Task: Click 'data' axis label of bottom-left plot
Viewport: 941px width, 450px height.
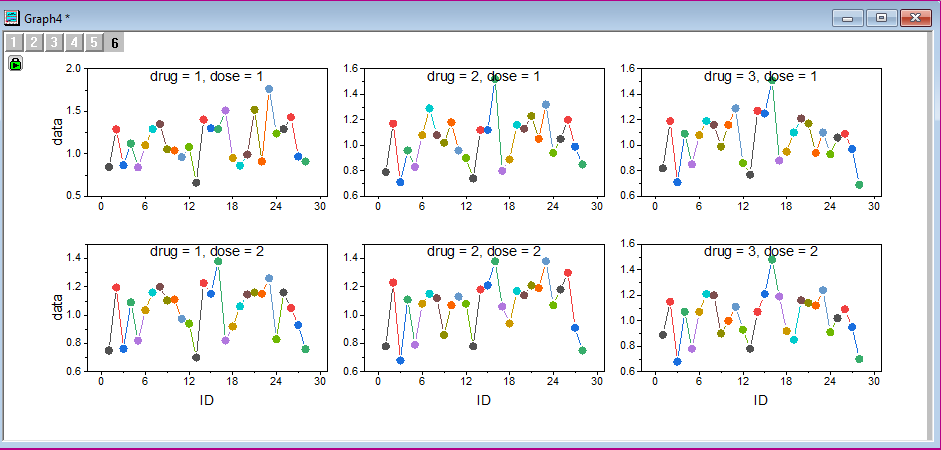Action: point(58,307)
